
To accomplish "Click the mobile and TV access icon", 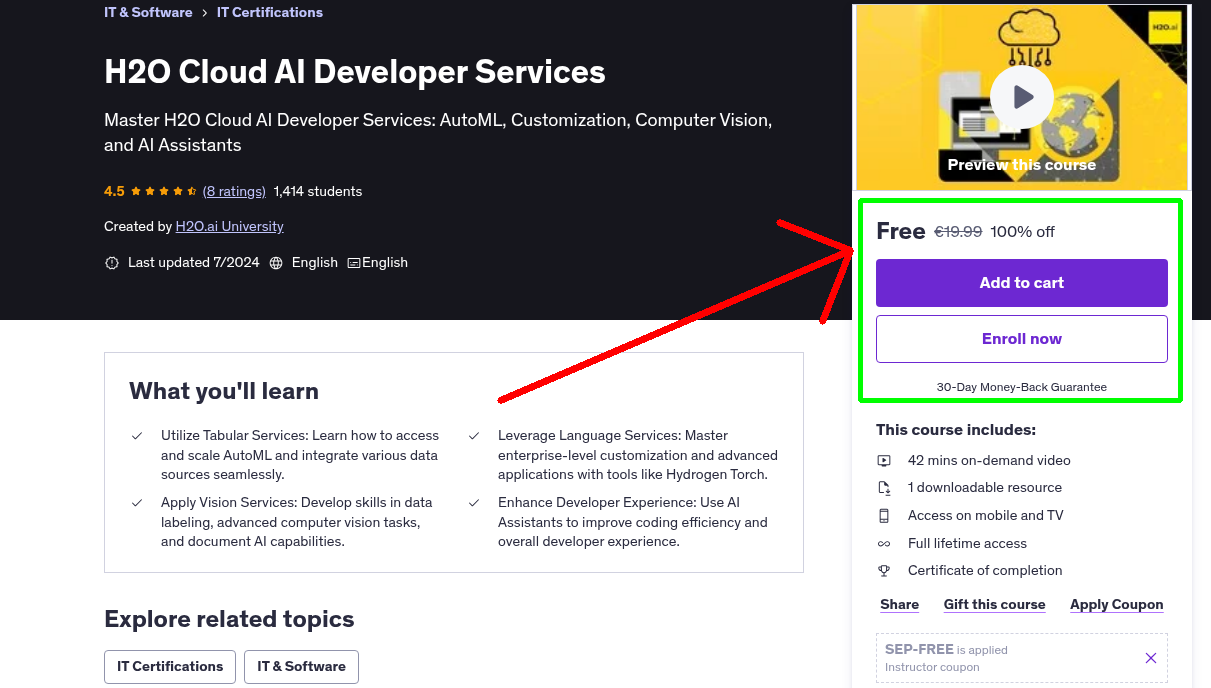I will point(884,515).
